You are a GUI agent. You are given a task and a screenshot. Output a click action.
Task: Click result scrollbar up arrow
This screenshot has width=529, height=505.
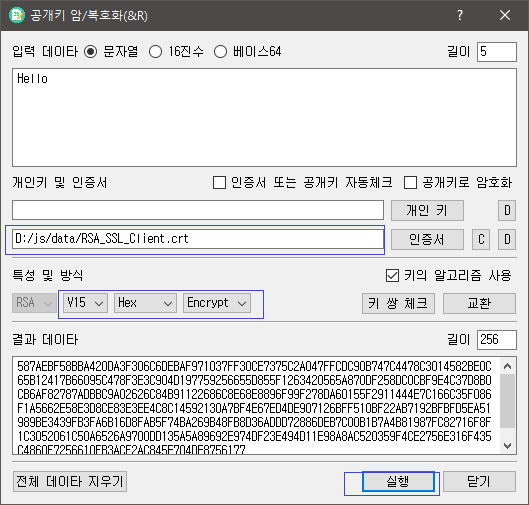507,366
